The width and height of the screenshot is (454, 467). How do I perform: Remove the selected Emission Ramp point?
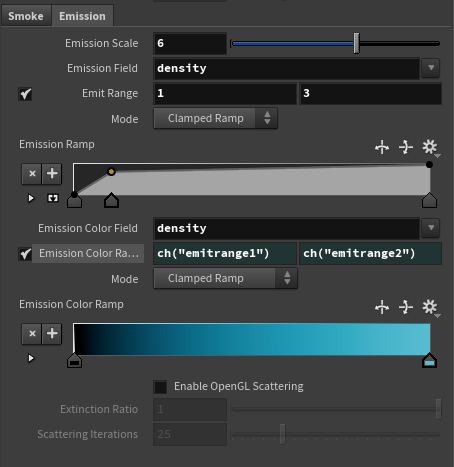click(x=32, y=174)
